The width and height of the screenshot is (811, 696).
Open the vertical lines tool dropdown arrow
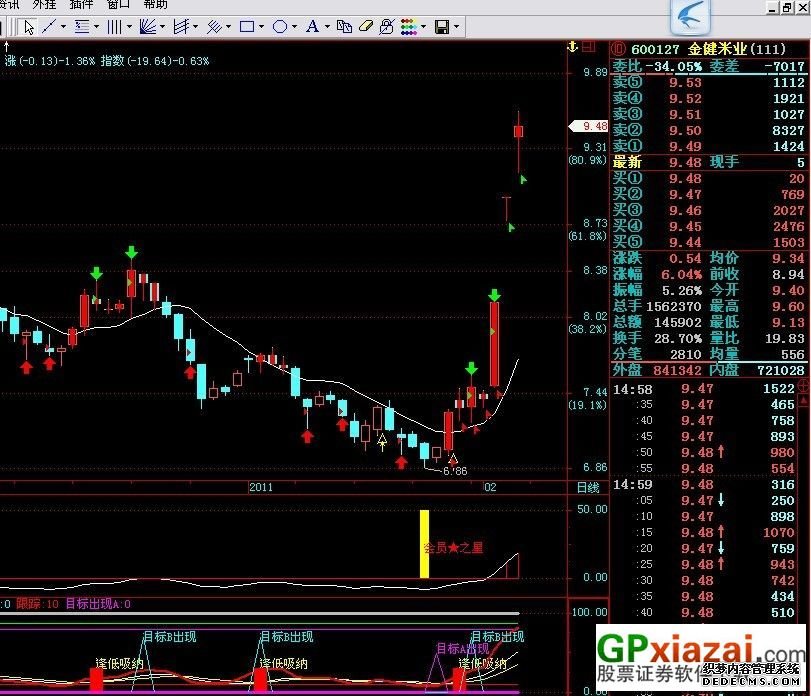(x=129, y=27)
